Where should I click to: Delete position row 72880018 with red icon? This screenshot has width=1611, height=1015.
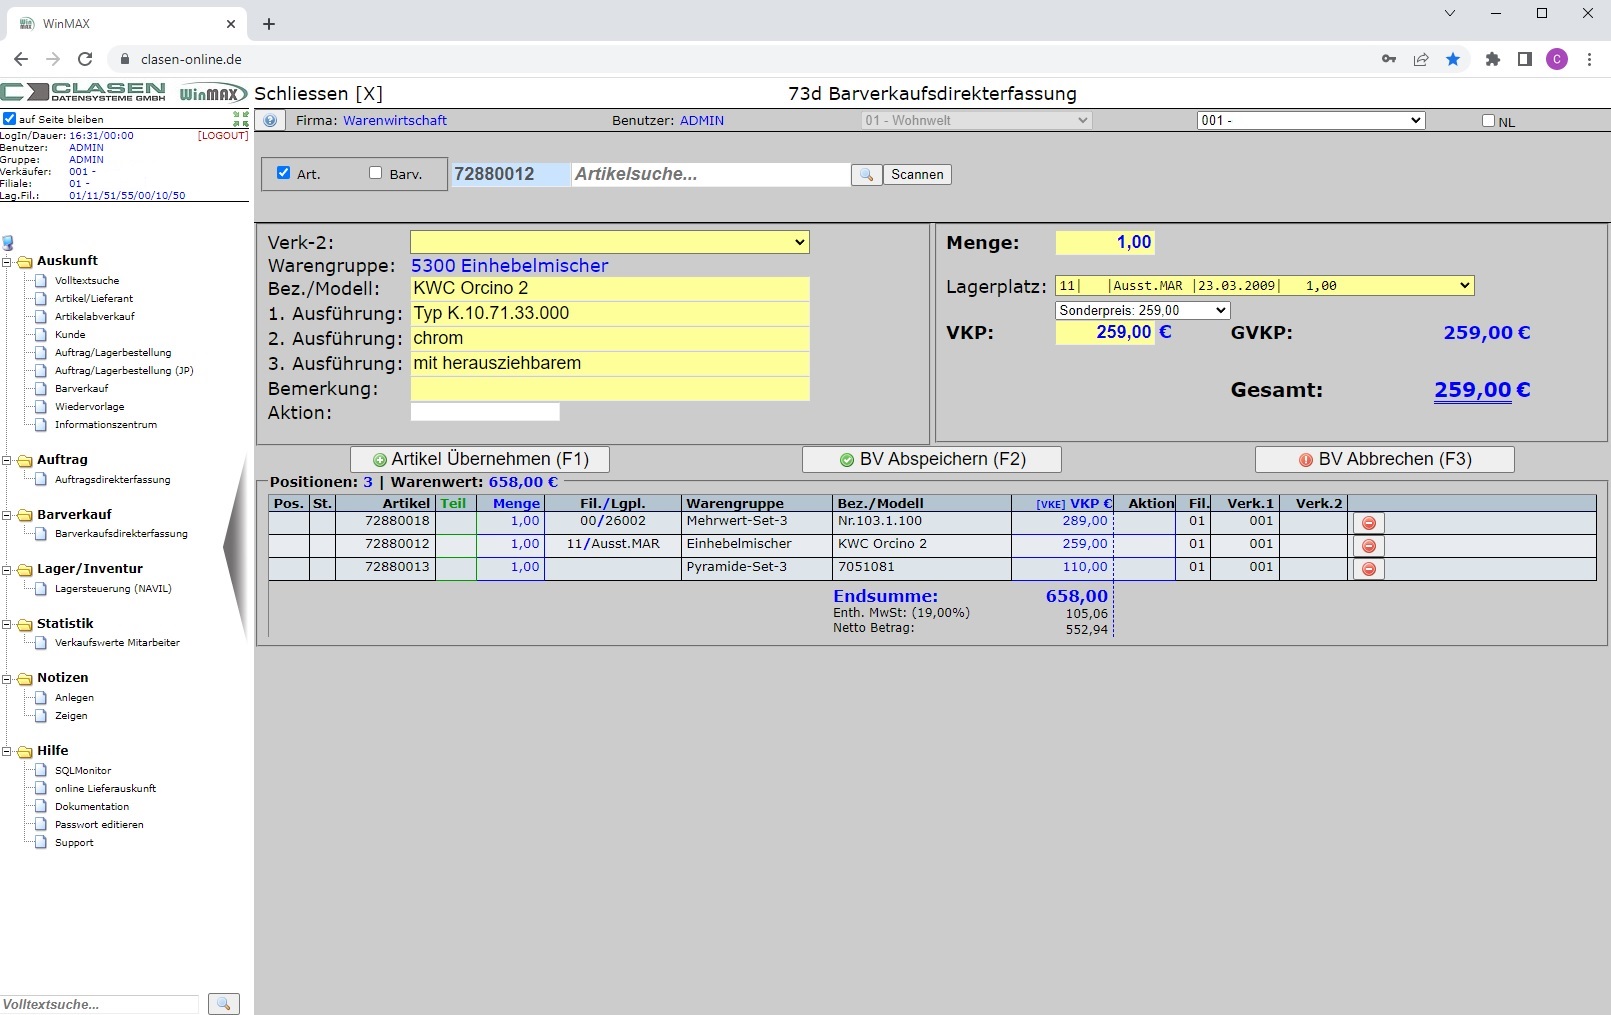click(x=1369, y=523)
